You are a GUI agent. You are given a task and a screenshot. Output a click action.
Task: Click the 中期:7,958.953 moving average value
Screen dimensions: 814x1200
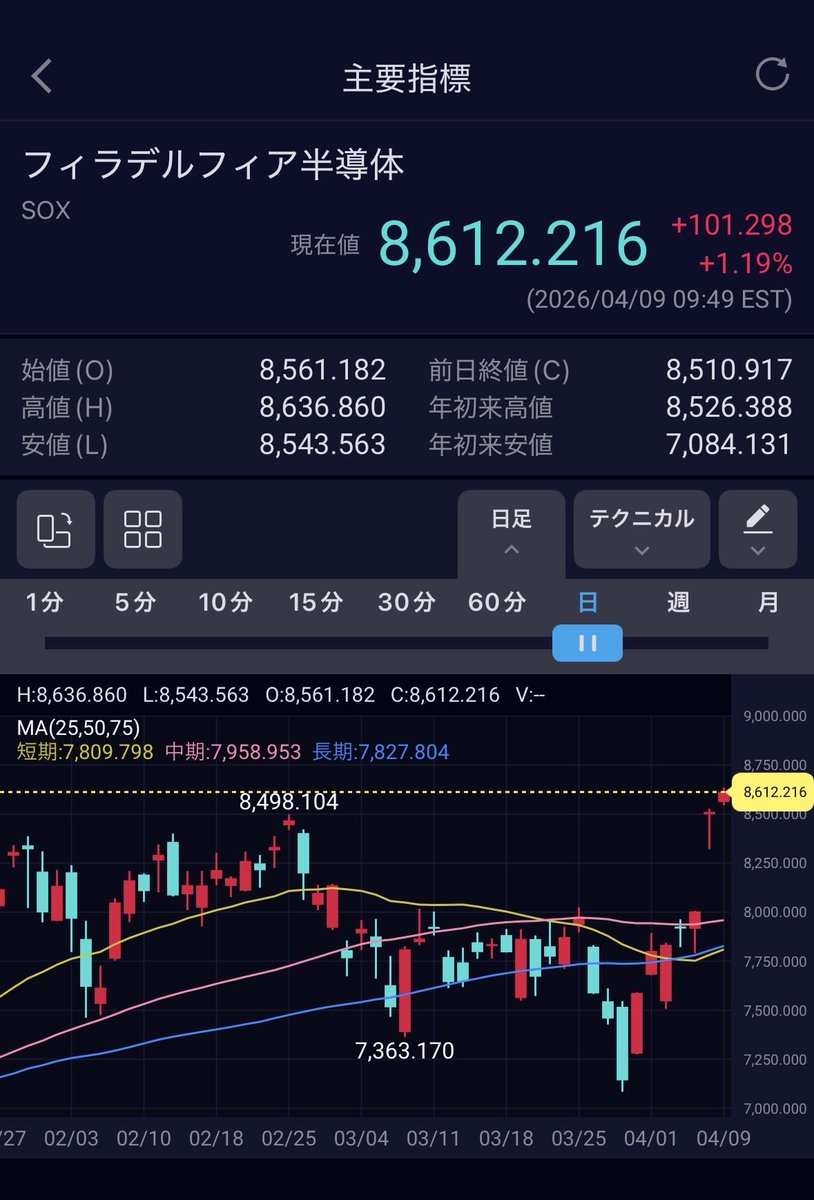coord(233,752)
